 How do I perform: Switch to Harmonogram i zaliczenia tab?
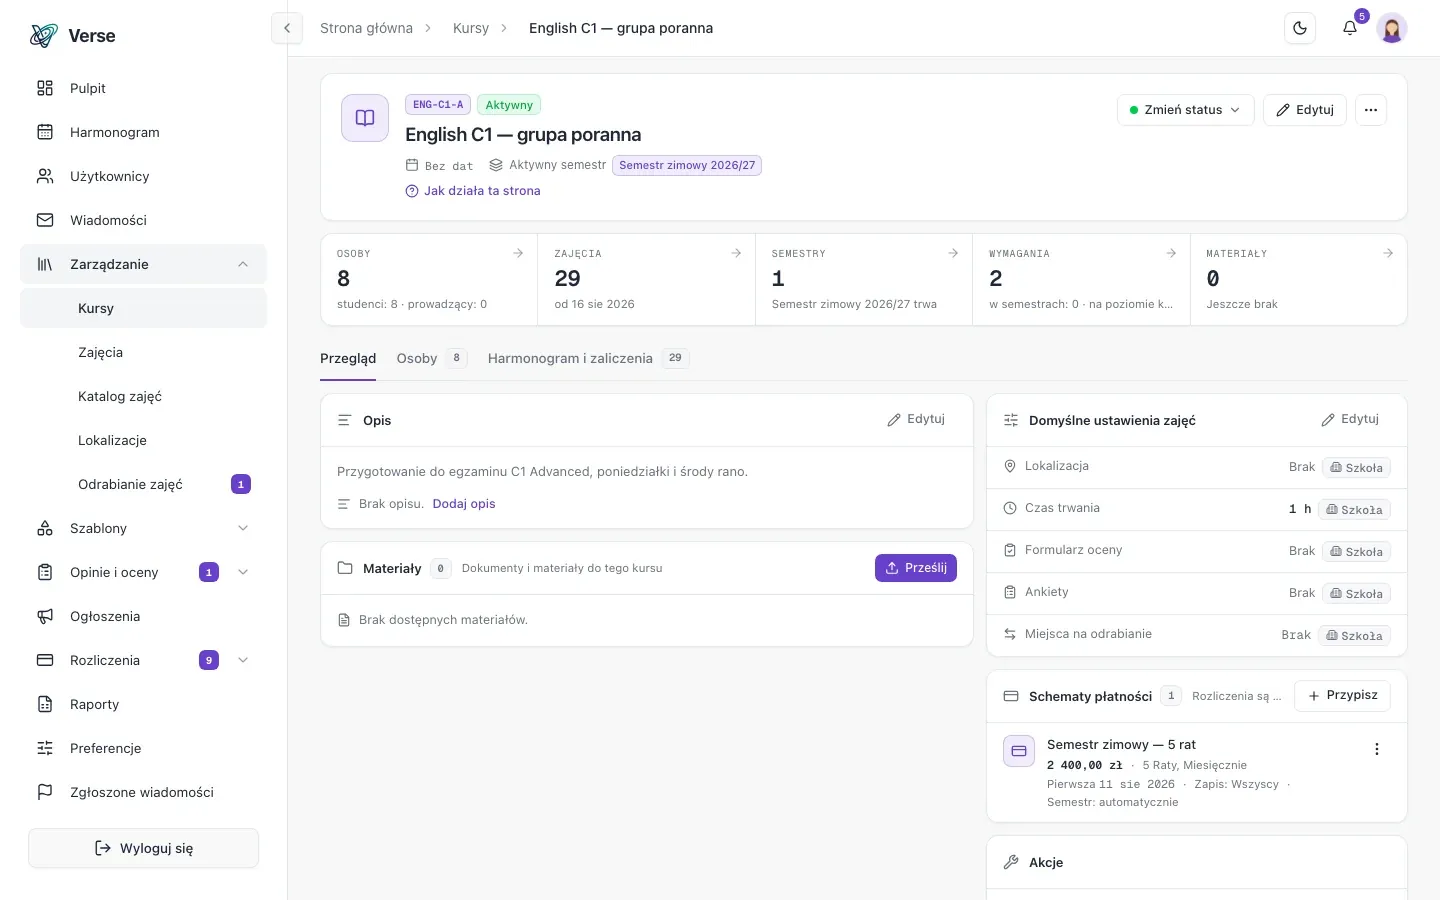588,358
